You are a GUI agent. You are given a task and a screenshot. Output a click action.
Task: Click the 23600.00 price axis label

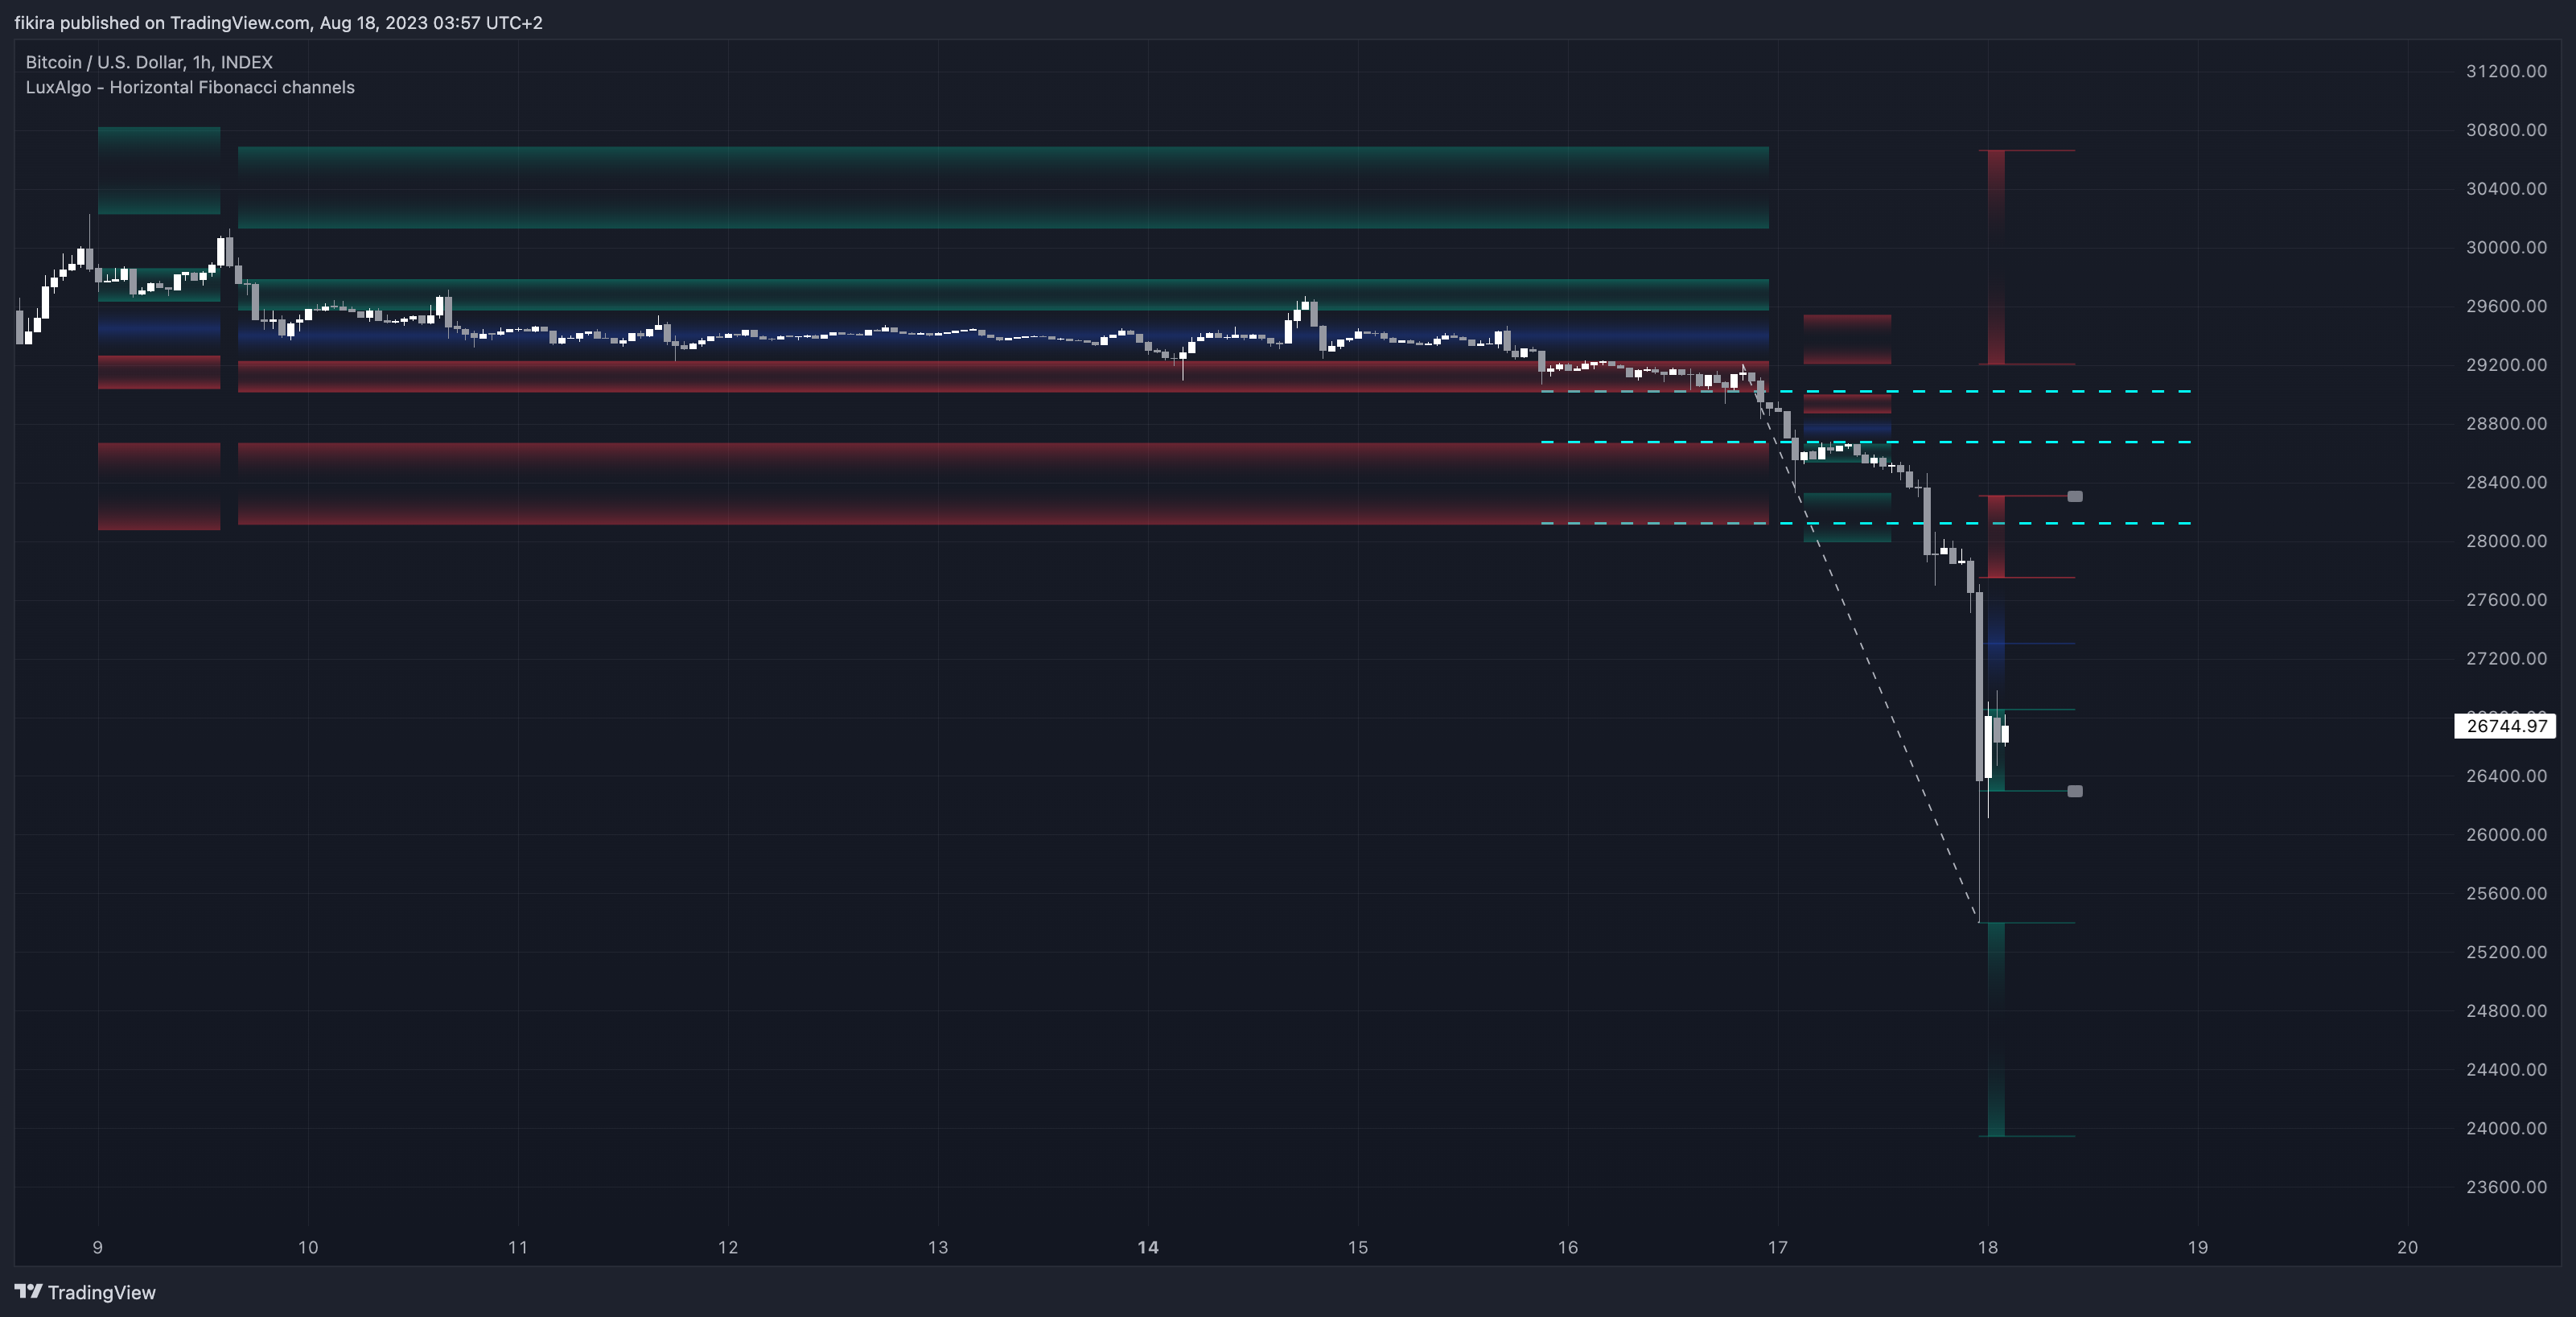point(2506,1187)
